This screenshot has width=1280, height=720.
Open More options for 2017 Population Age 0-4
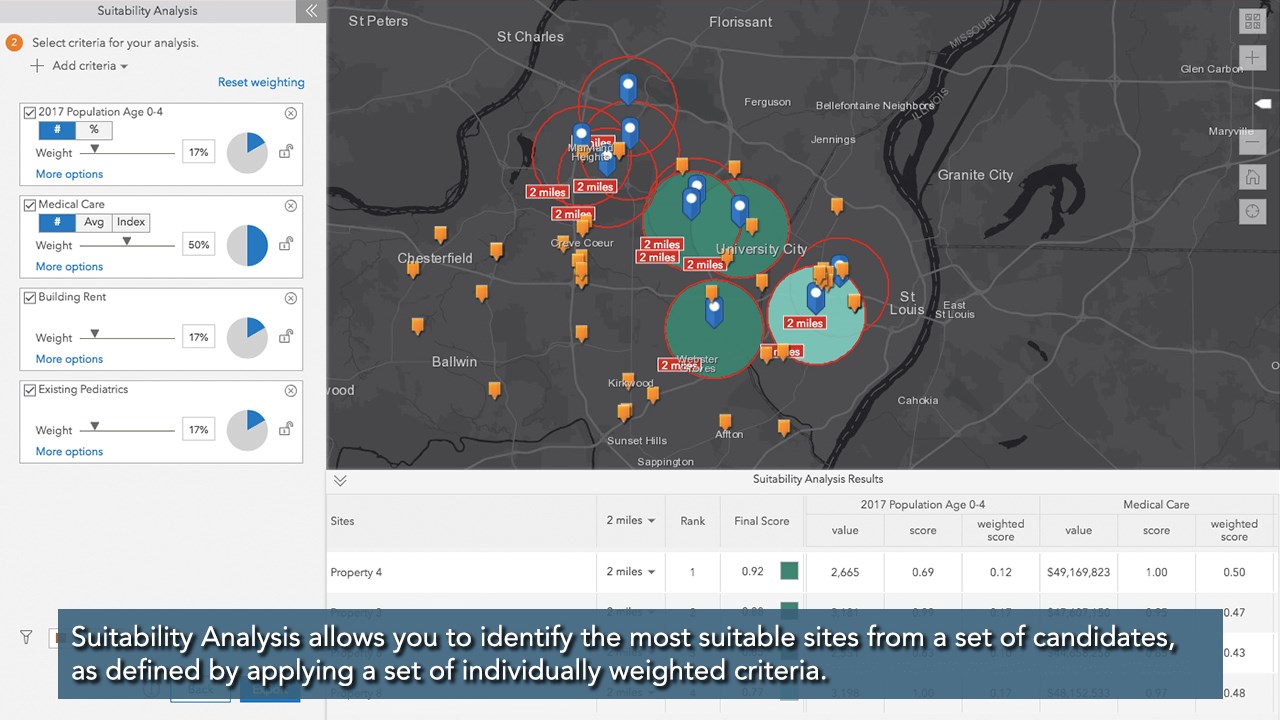tap(69, 174)
